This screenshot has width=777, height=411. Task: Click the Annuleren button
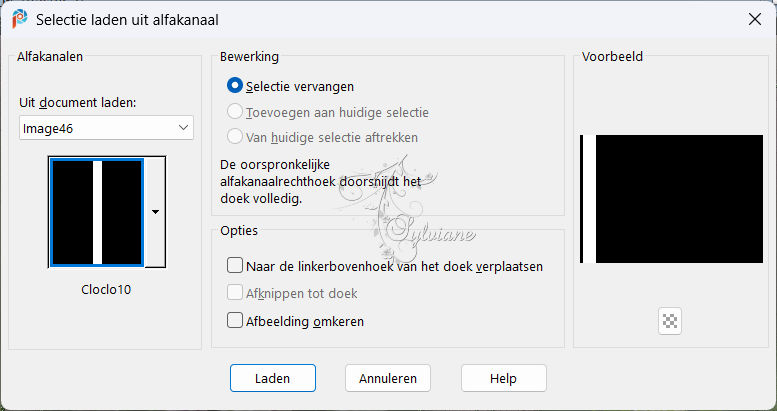point(388,378)
